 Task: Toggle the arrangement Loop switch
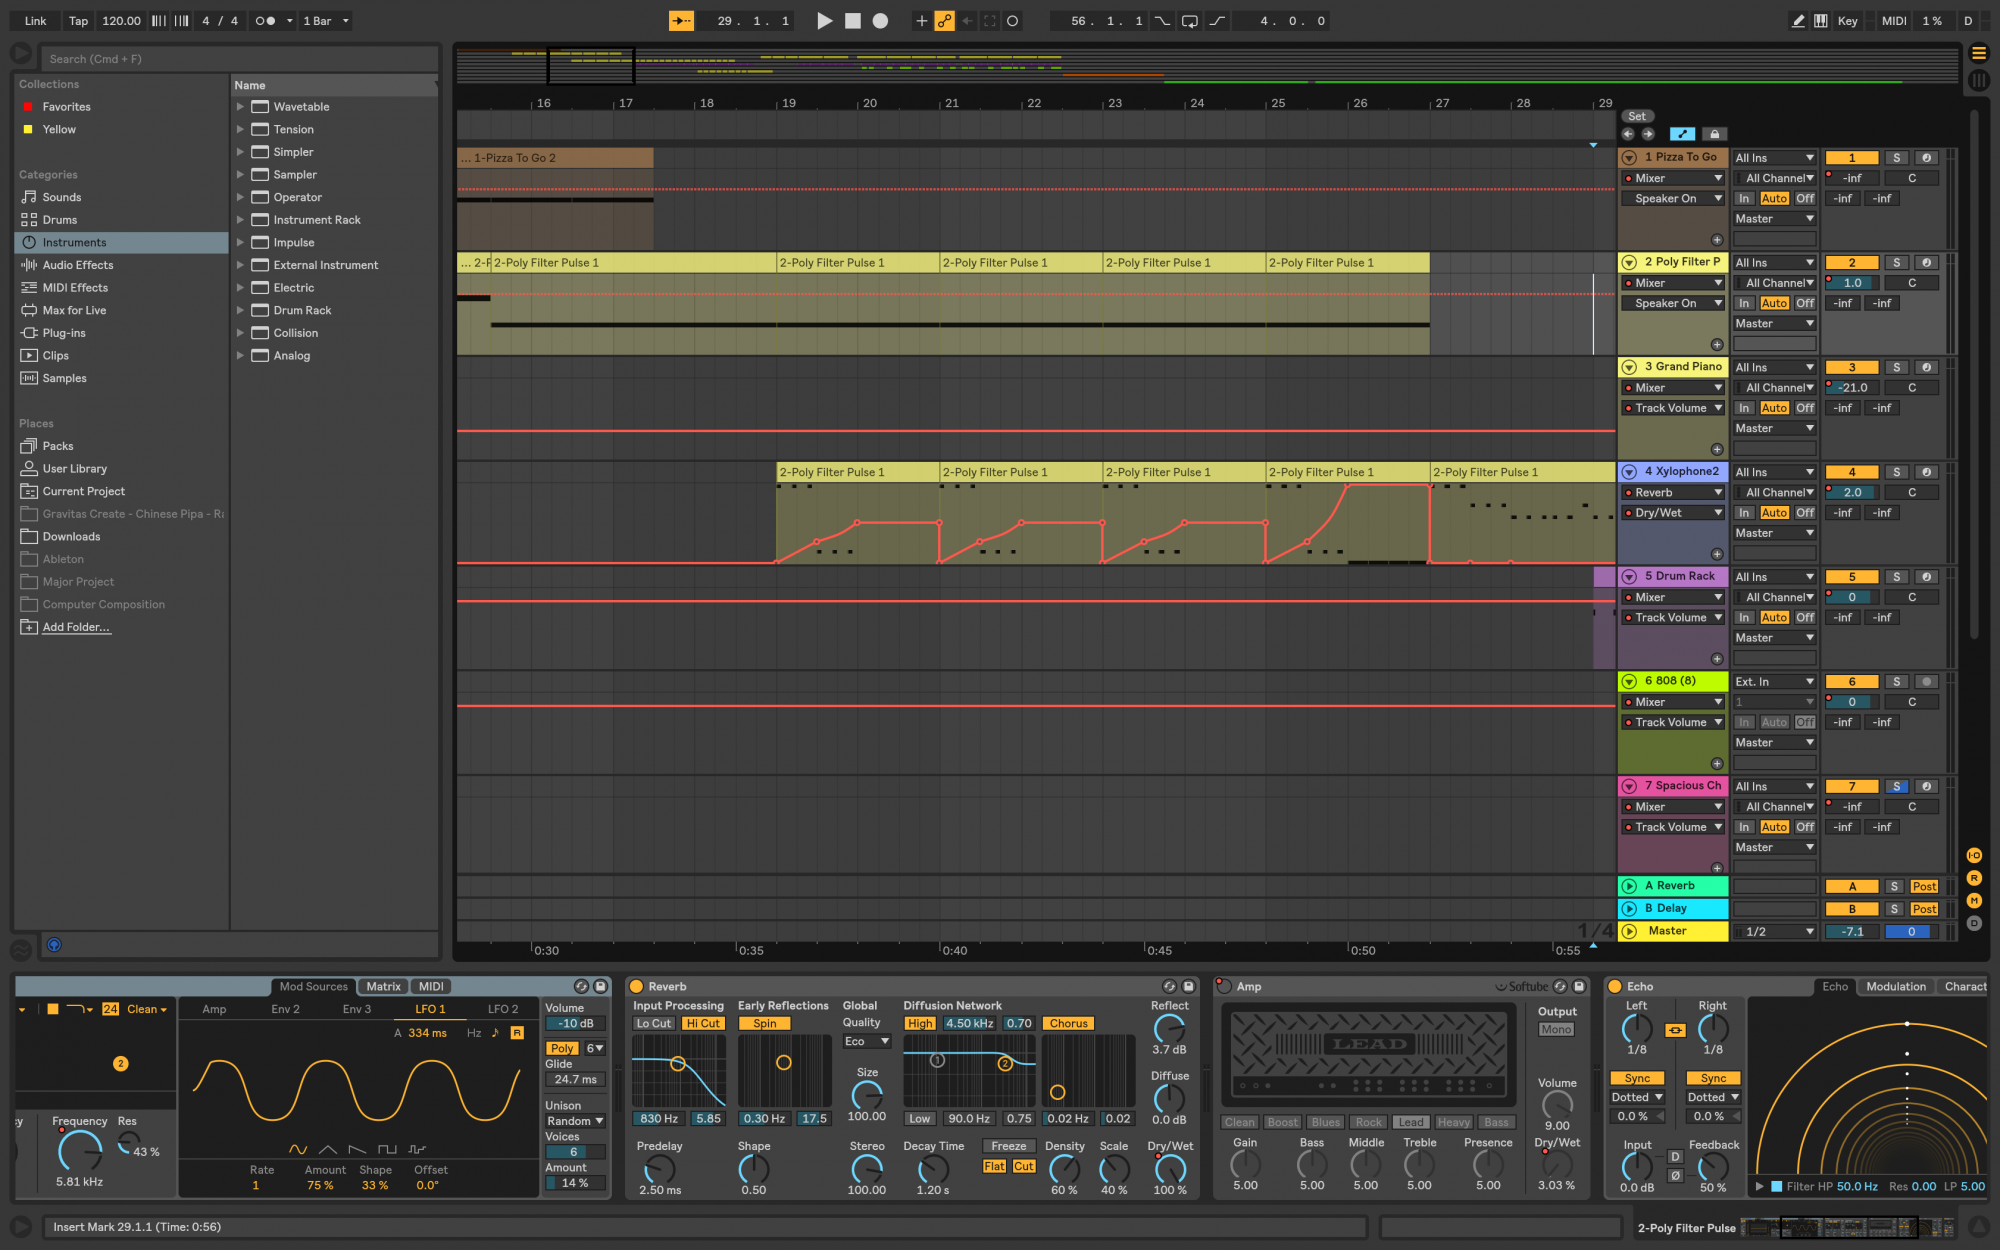pyautogui.click(x=1189, y=20)
